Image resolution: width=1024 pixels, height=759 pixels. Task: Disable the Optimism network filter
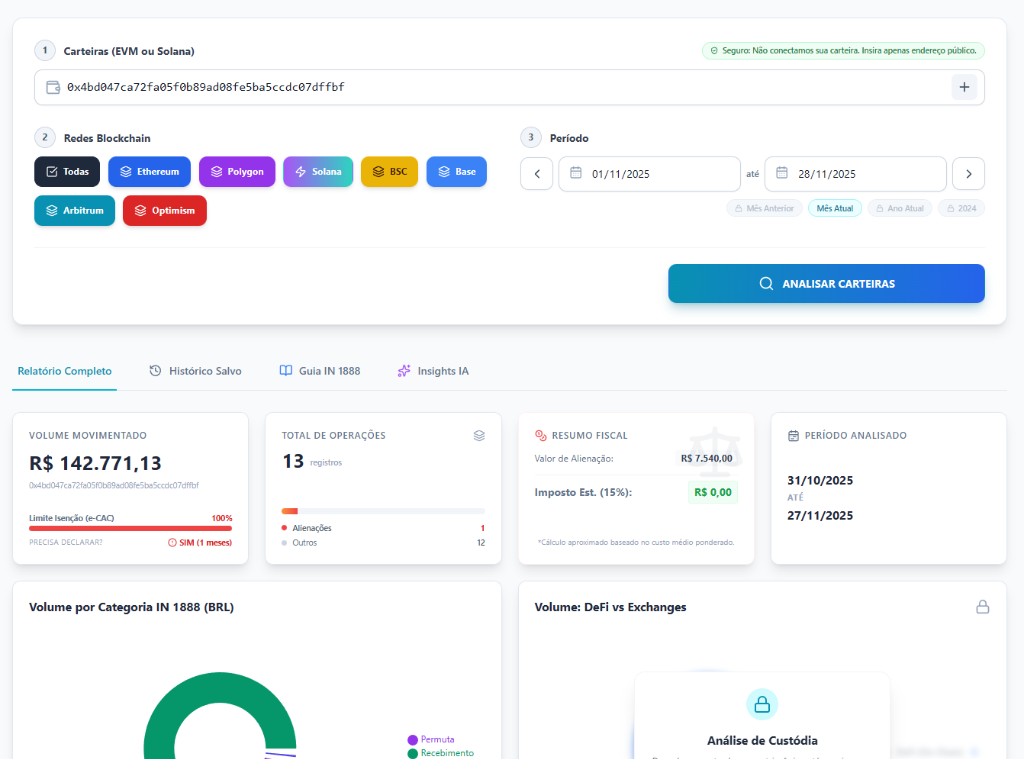[164, 210]
